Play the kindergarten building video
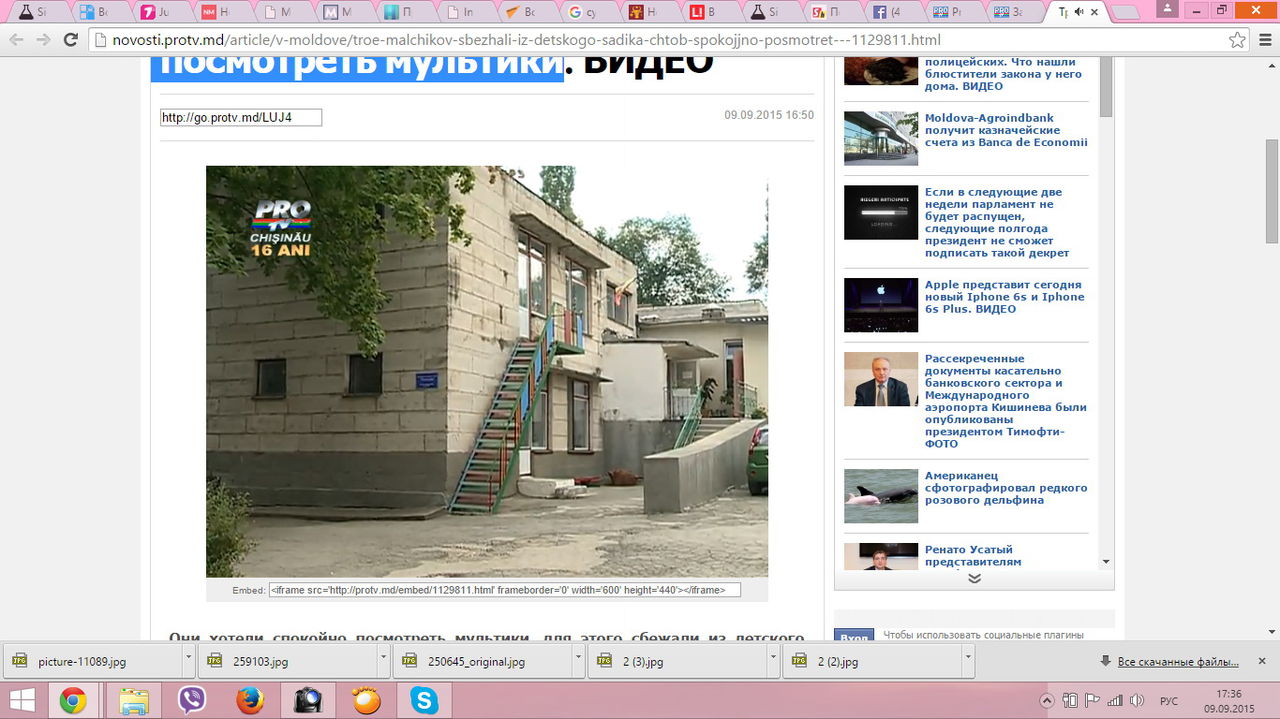 click(x=487, y=371)
